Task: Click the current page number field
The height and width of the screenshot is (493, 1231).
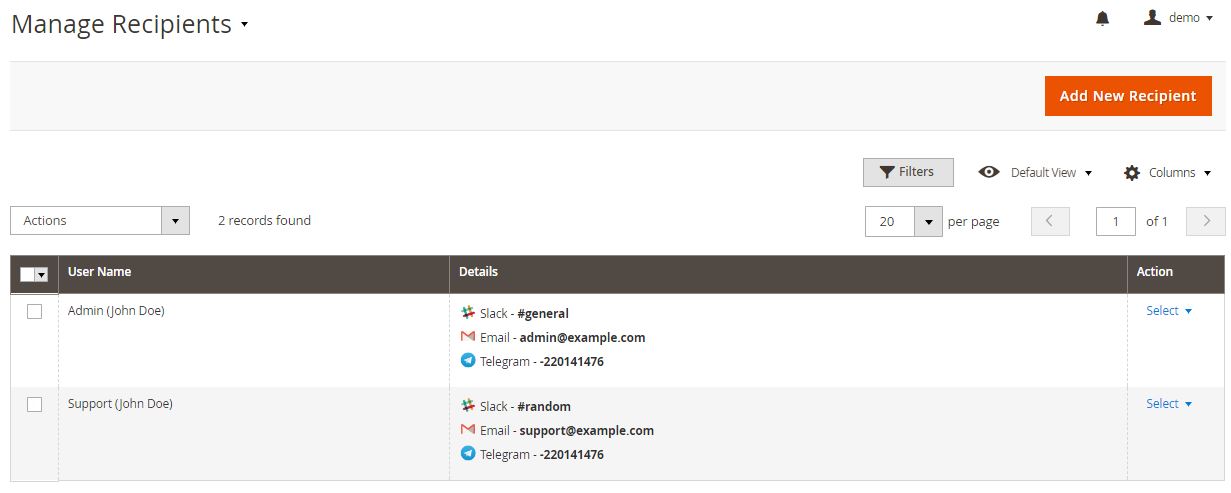Action: click(1116, 222)
